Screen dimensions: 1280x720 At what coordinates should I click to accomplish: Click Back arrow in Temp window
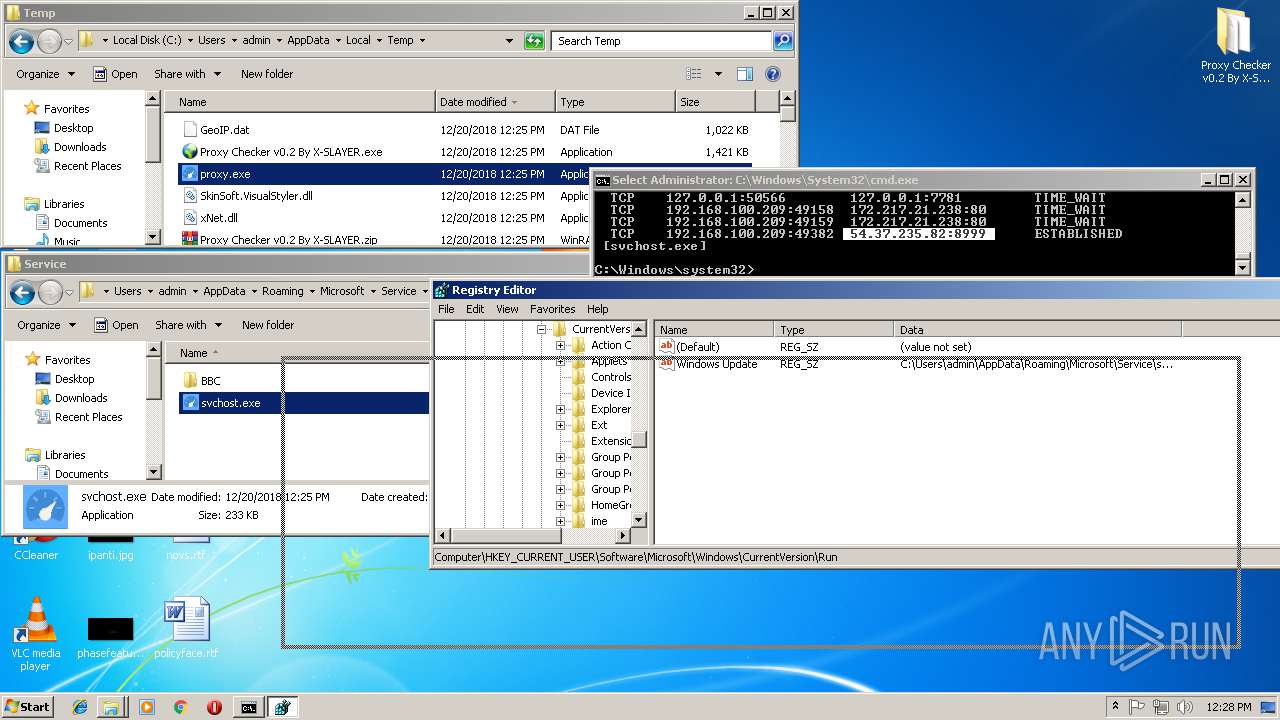coord(21,41)
